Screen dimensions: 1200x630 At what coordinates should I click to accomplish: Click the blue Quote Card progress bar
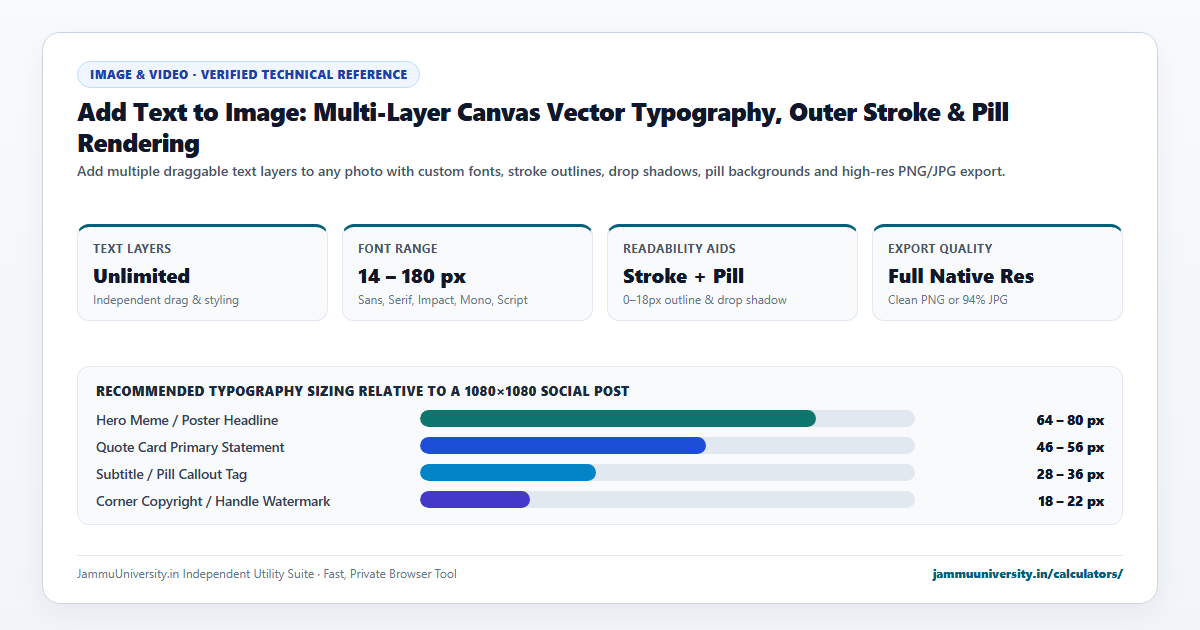tap(563, 446)
